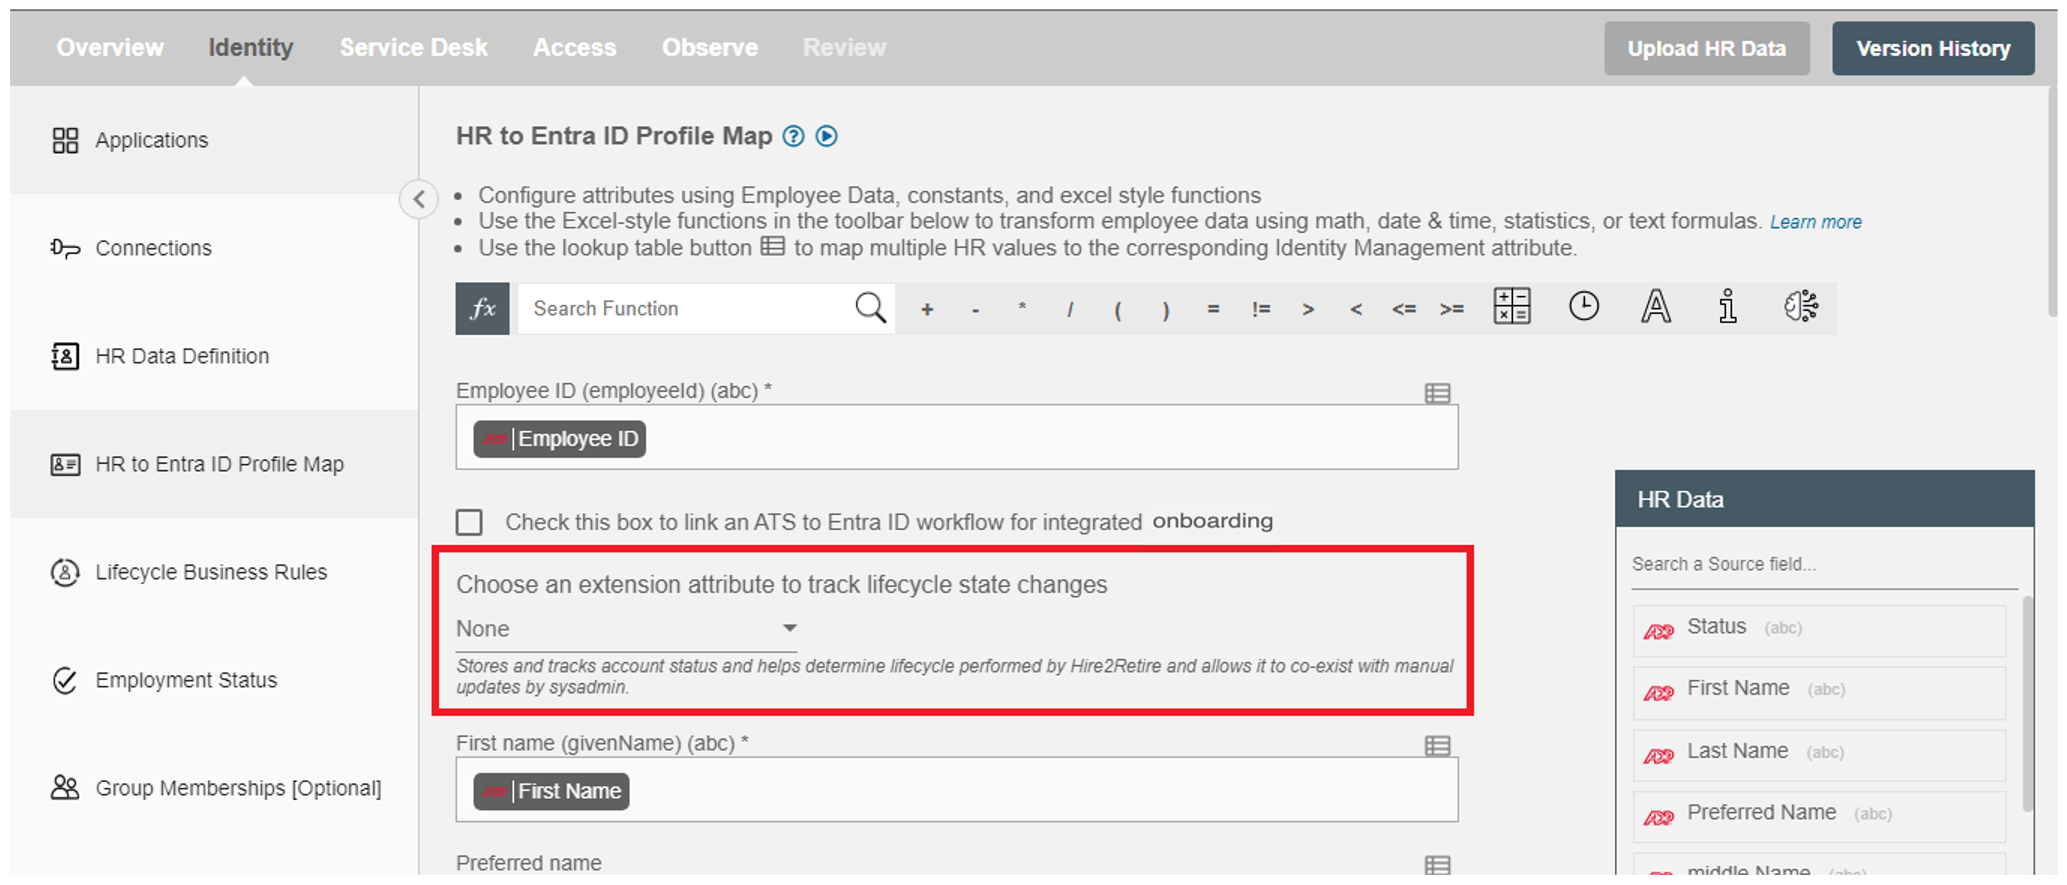This screenshot has height=885, width=2067.
Task: Insert a closing parenthesis
Action: [x=1166, y=310]
